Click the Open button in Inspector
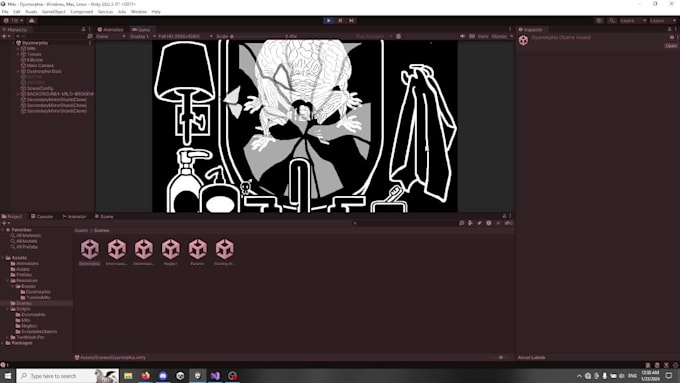The image size is (680, 383). [671, 46]
